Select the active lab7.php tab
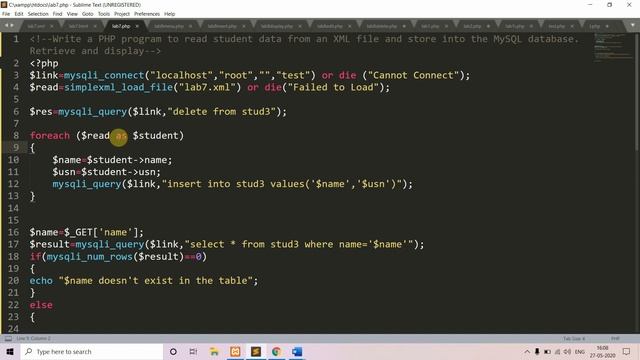 pyautogui.click(x=121, y=26)
